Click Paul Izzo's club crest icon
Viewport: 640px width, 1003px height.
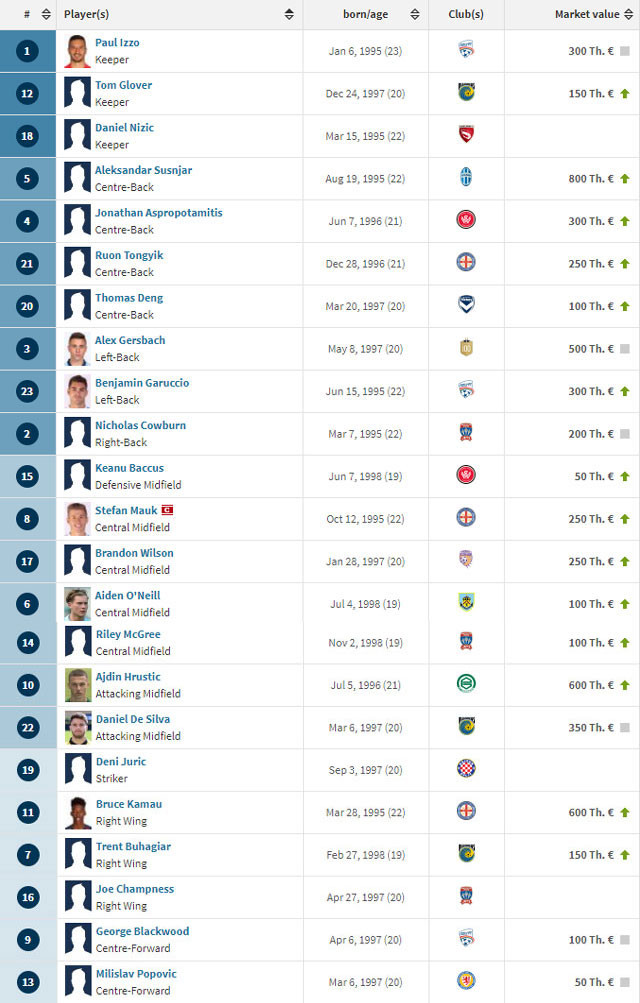(466, 50)
